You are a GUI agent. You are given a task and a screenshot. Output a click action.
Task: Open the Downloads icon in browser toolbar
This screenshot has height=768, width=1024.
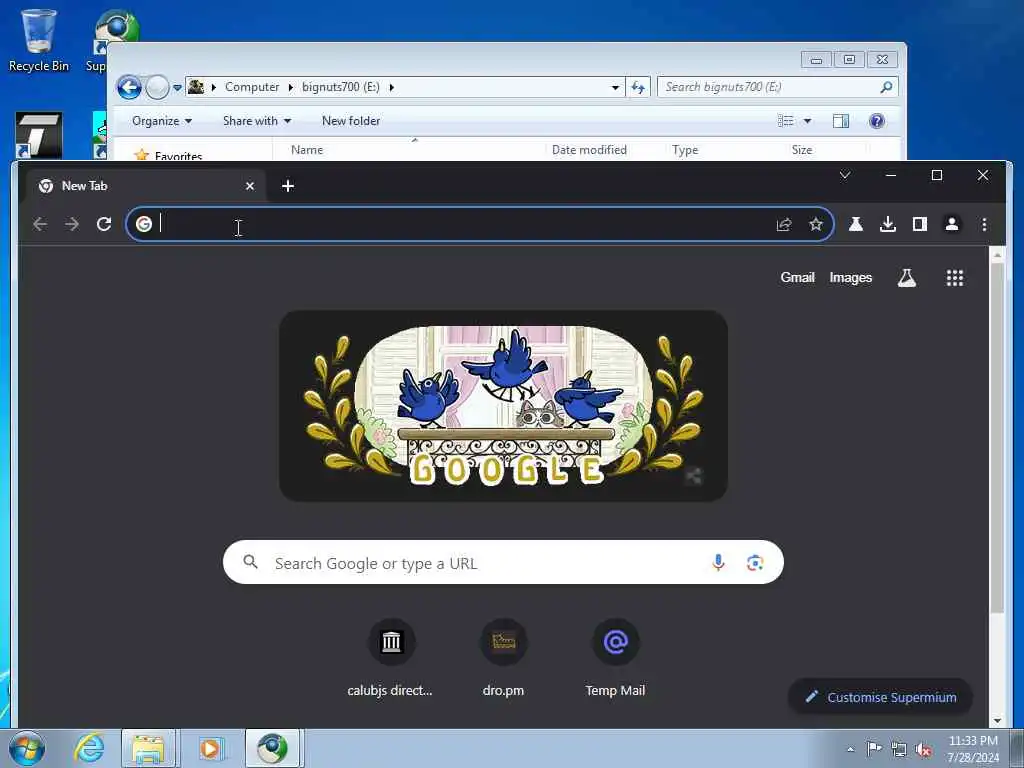888,225
